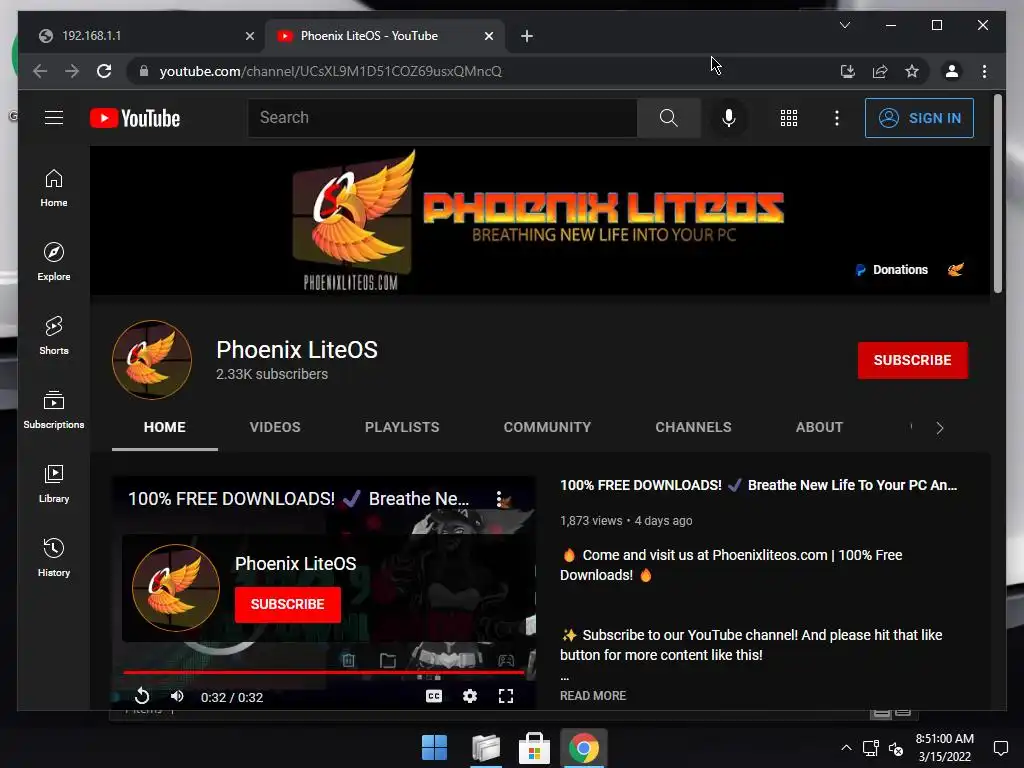Click the YouTube logo
1024x768 pixels.
tap(135, 118)
